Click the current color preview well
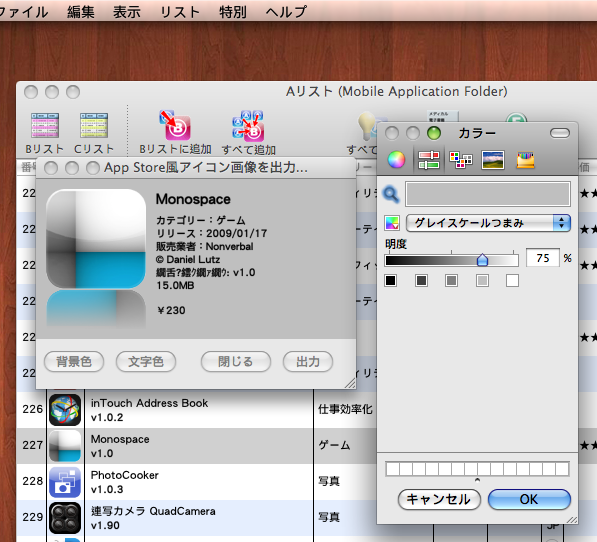 click(x=488, y=194)
